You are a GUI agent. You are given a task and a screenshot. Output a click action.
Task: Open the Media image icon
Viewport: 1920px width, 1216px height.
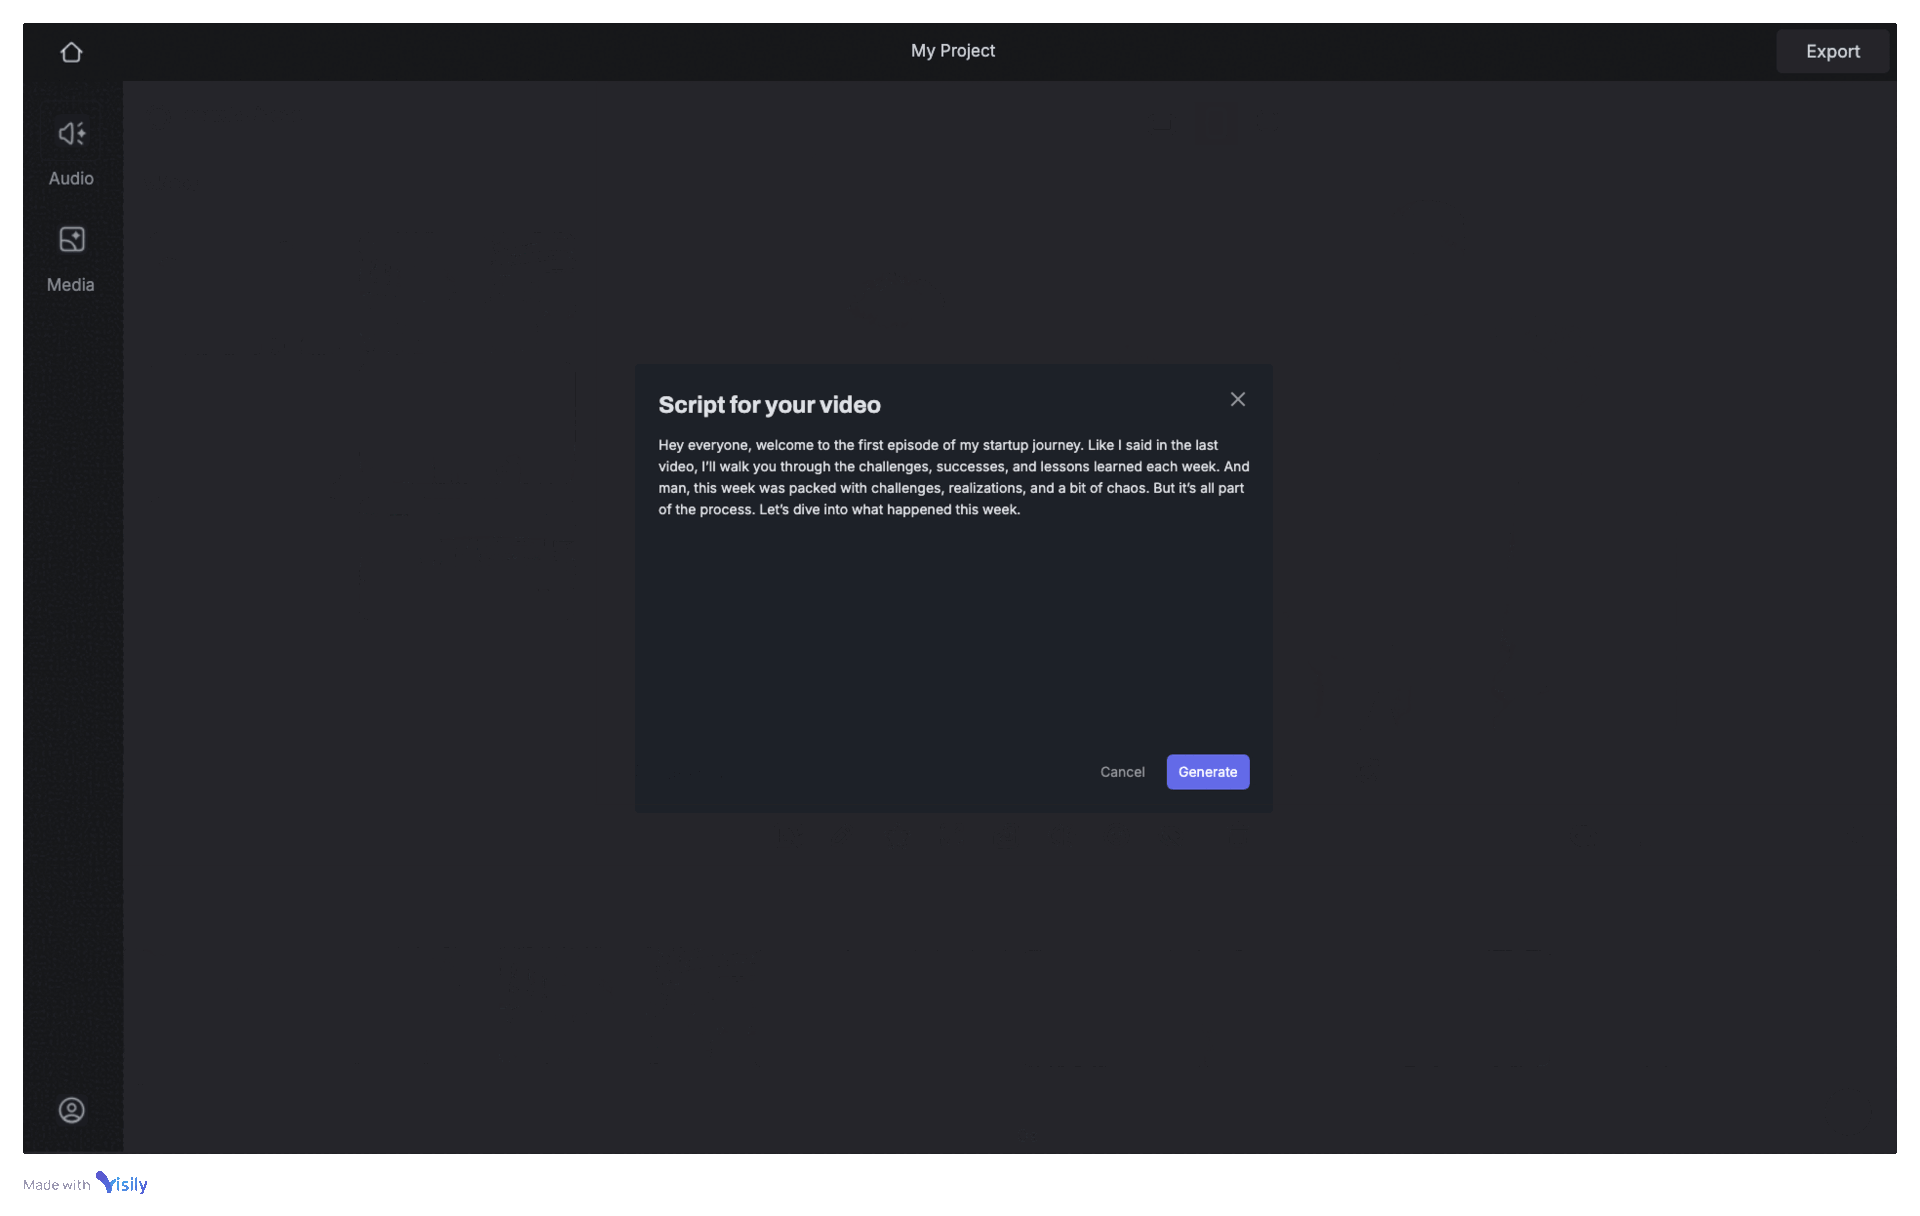tap(71, 240)
